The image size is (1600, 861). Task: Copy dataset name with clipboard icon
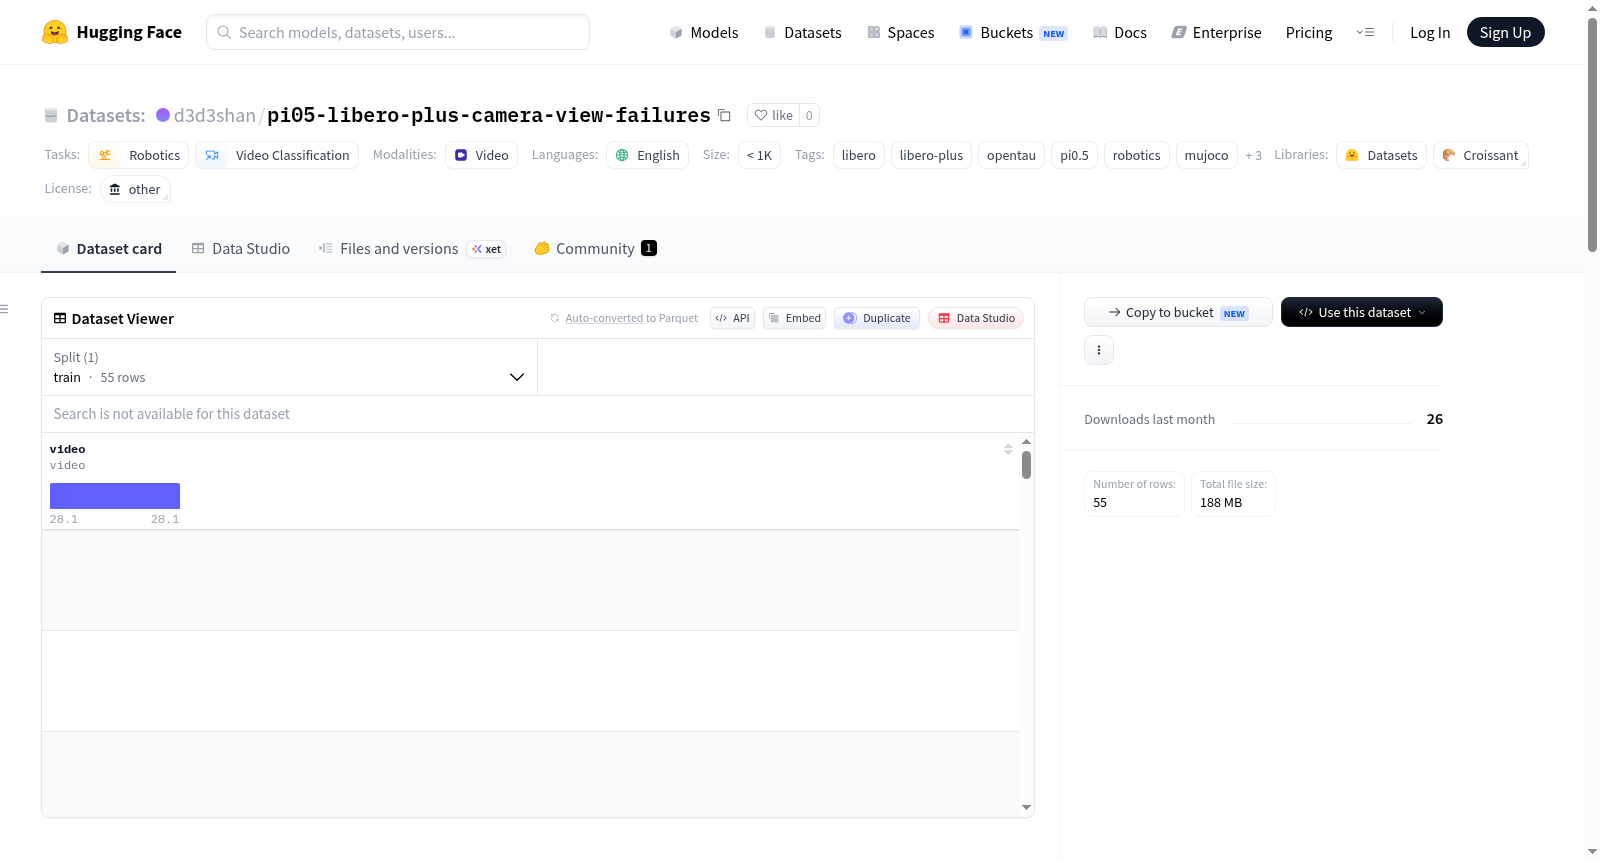(724, 115)
